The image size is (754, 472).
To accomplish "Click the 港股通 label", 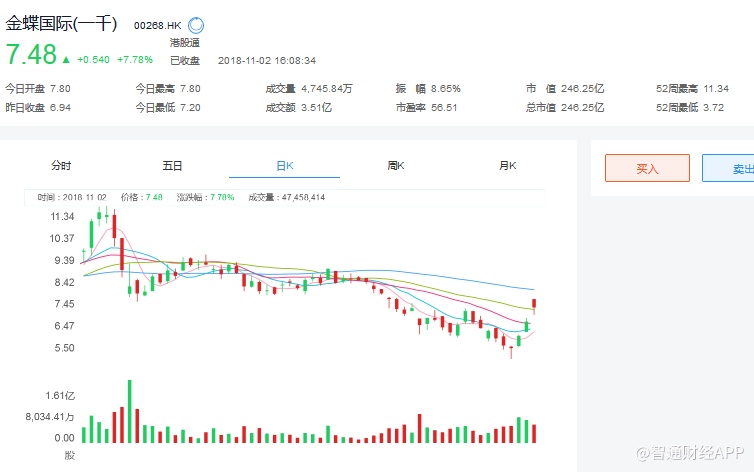I will [x=184, y=42].
